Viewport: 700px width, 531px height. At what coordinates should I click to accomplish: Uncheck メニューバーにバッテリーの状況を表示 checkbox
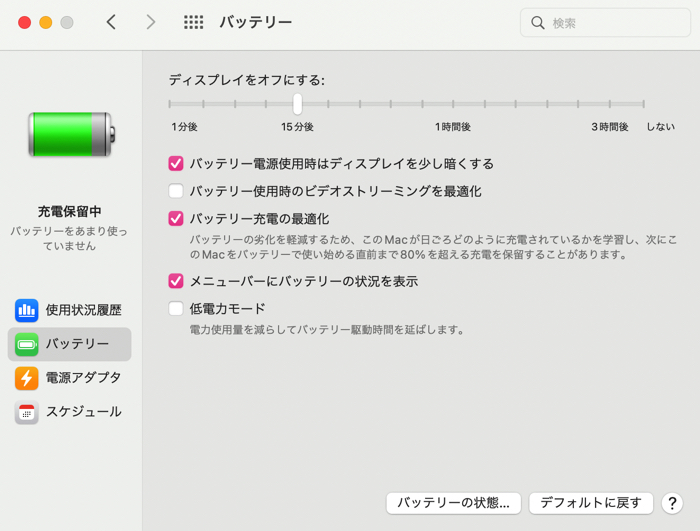[176, 281]
